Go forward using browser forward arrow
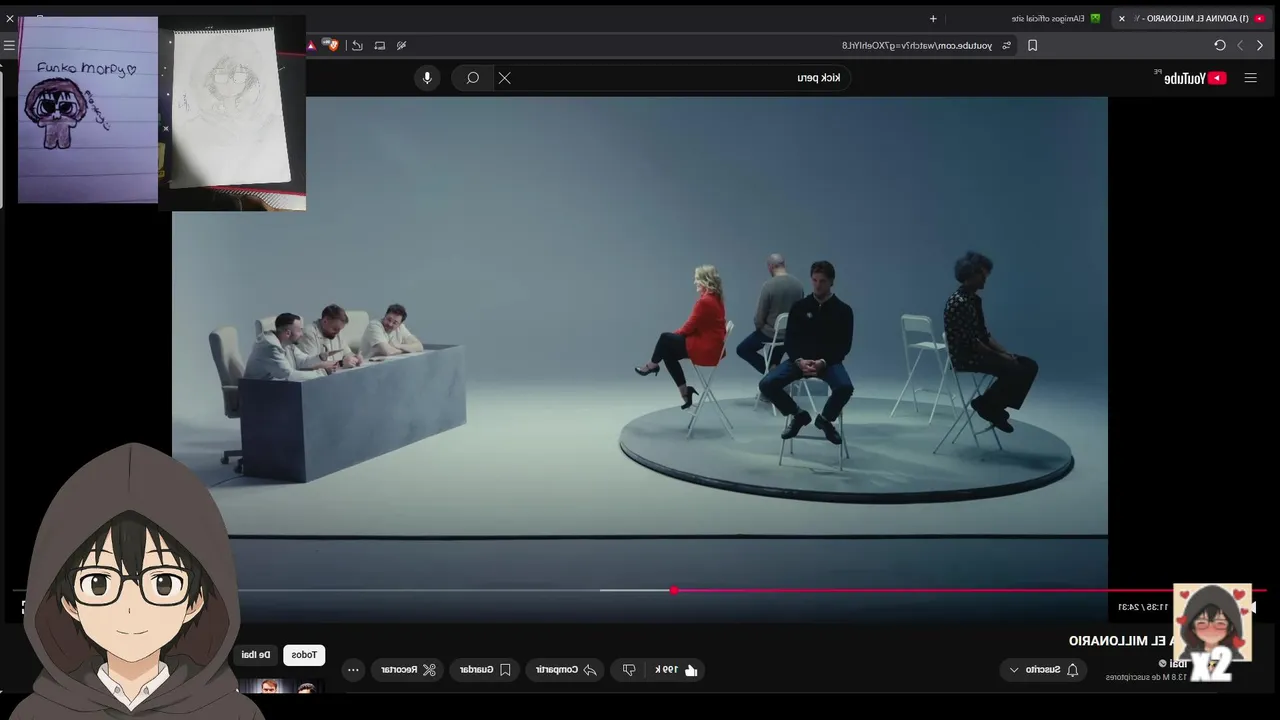The image size is (1280, 720). (x=1240, y=45)
